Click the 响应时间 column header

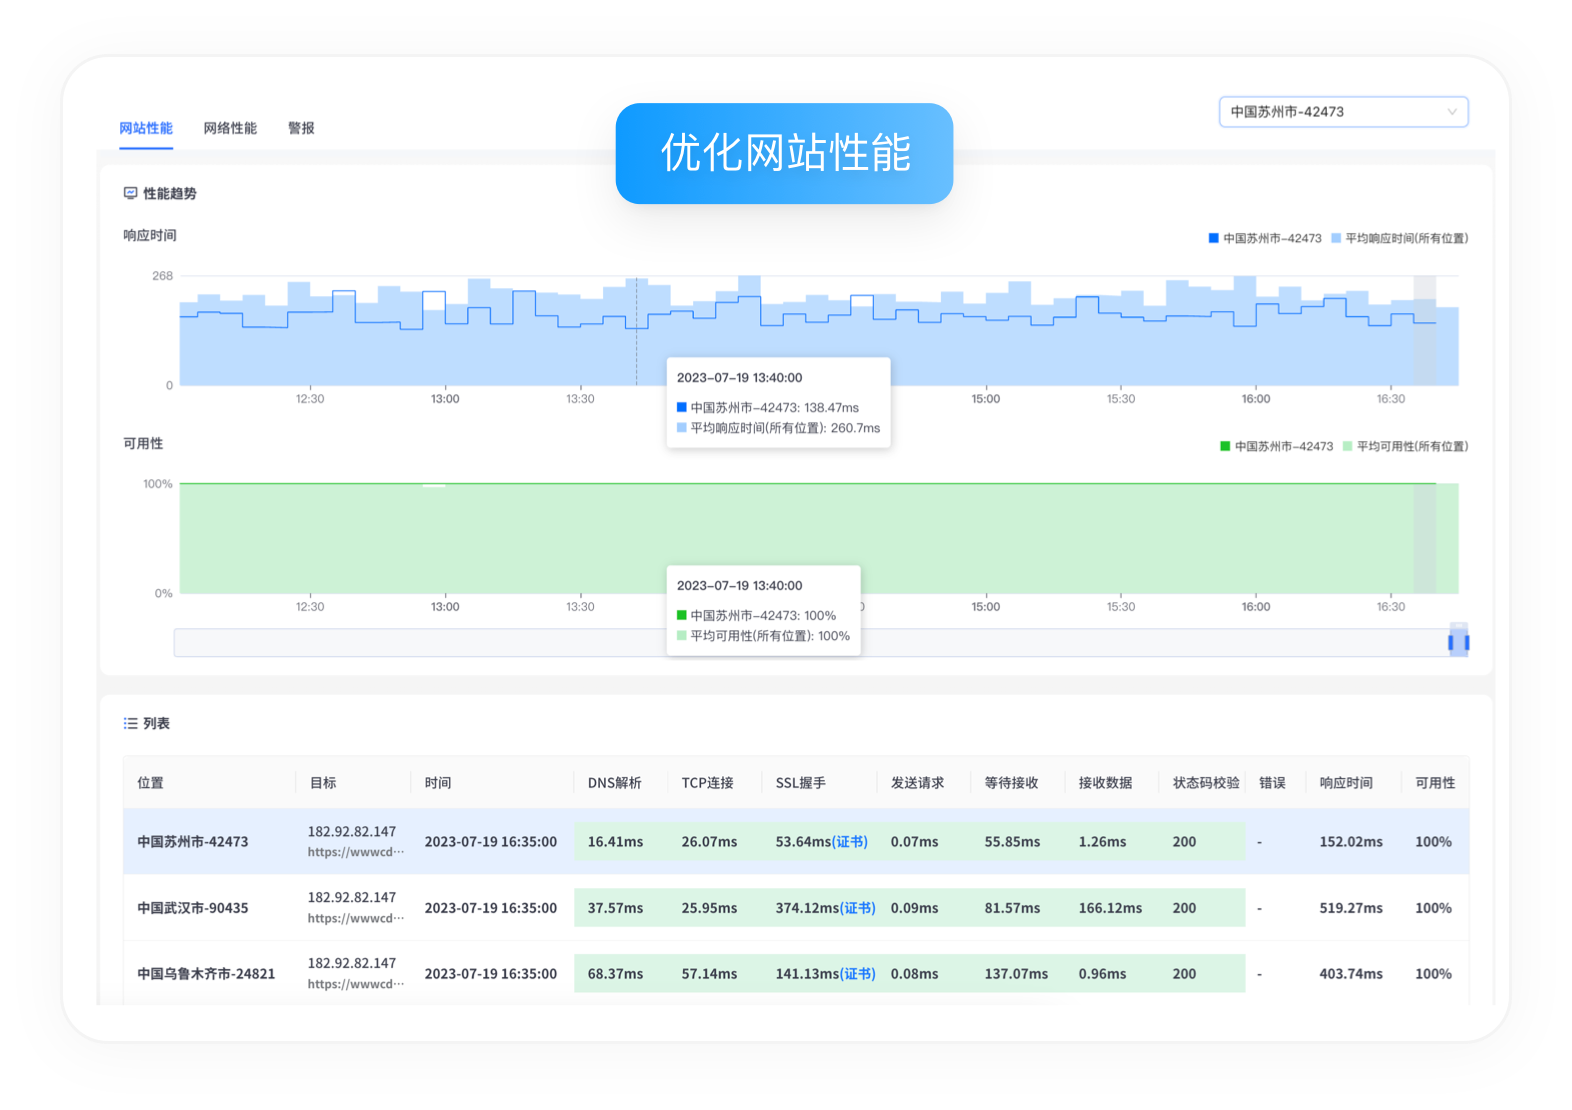tap(1345, 783)
